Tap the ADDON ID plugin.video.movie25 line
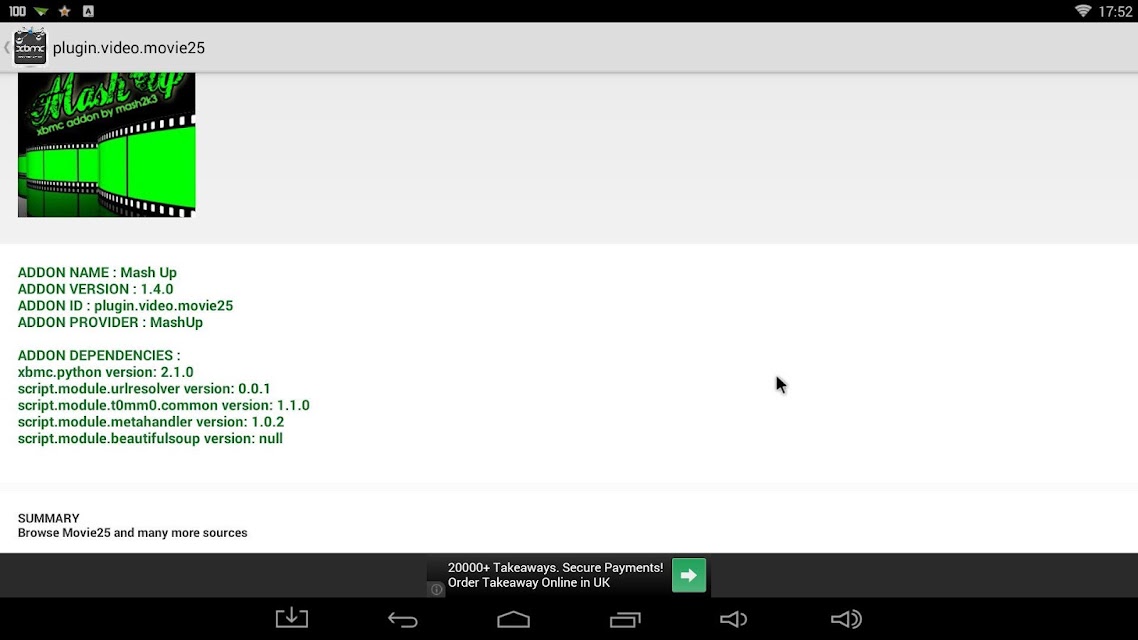Screen dimensions: 1138x640 click(x=126, y=305)
